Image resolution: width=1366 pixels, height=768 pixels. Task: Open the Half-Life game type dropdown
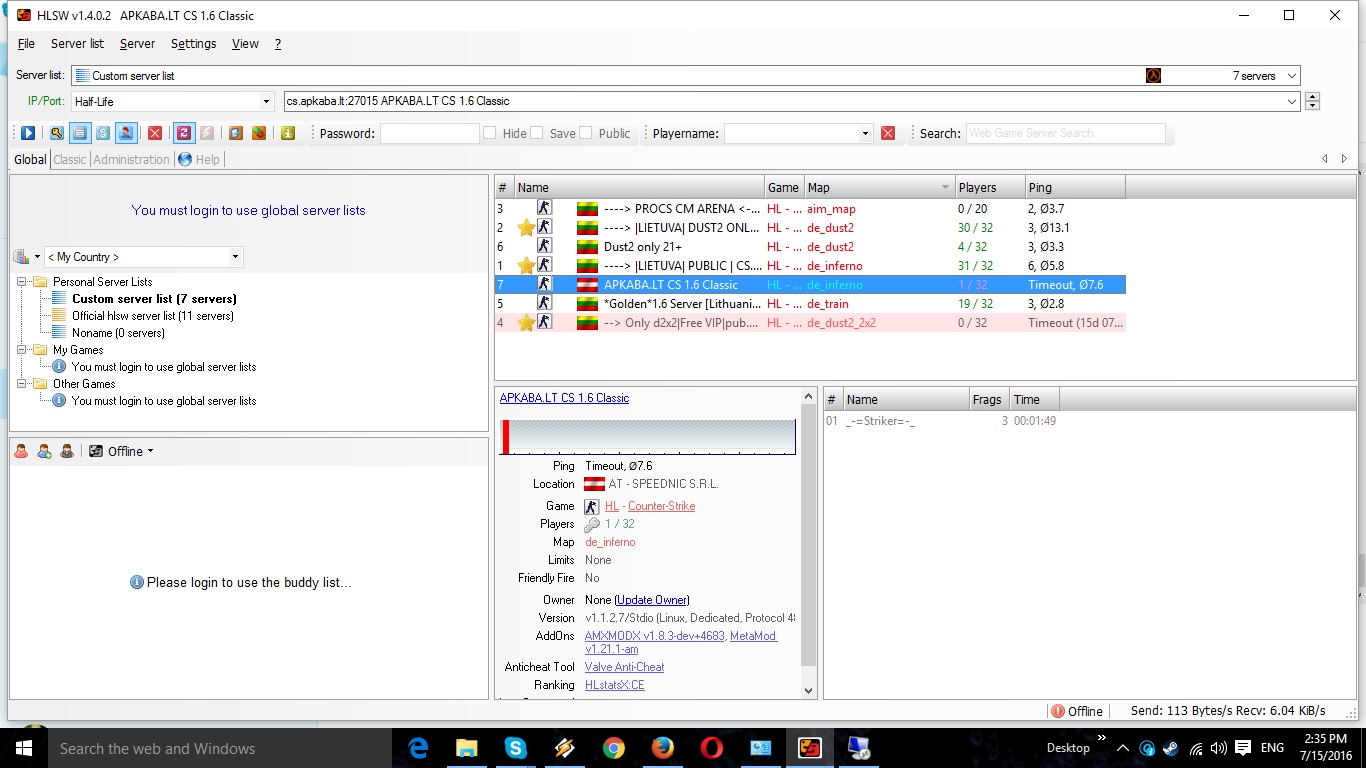[x=266, y=101]
